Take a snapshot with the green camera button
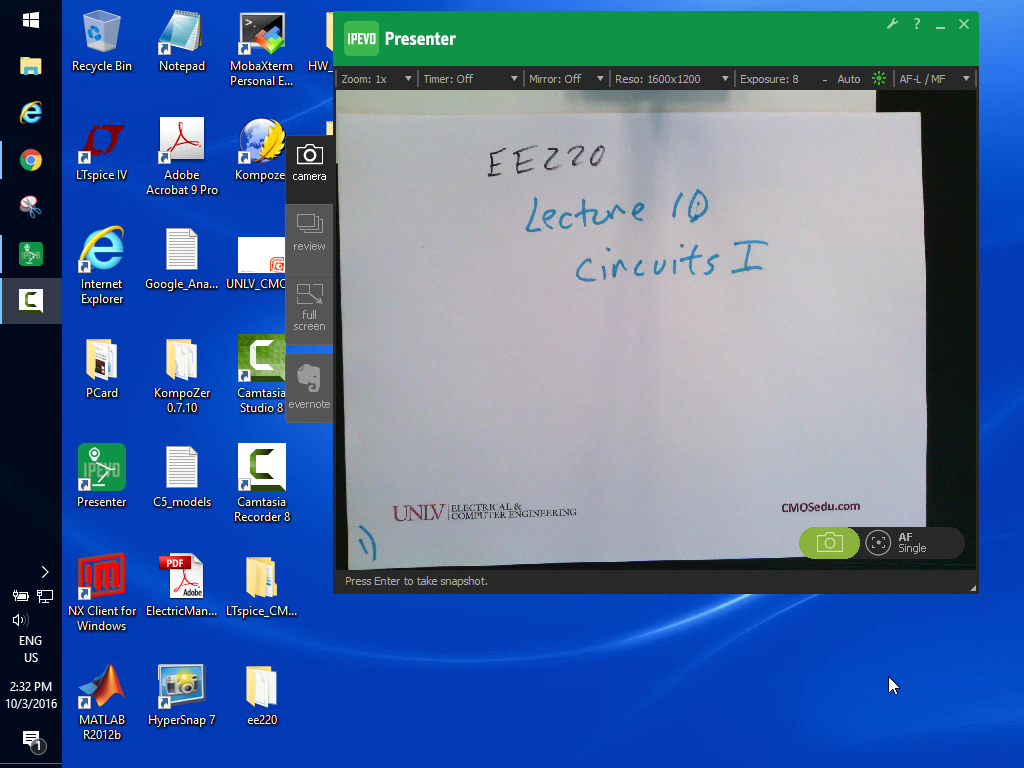Screen dimensions: 1024x768 pyautogui.click(x=829, y=543)
